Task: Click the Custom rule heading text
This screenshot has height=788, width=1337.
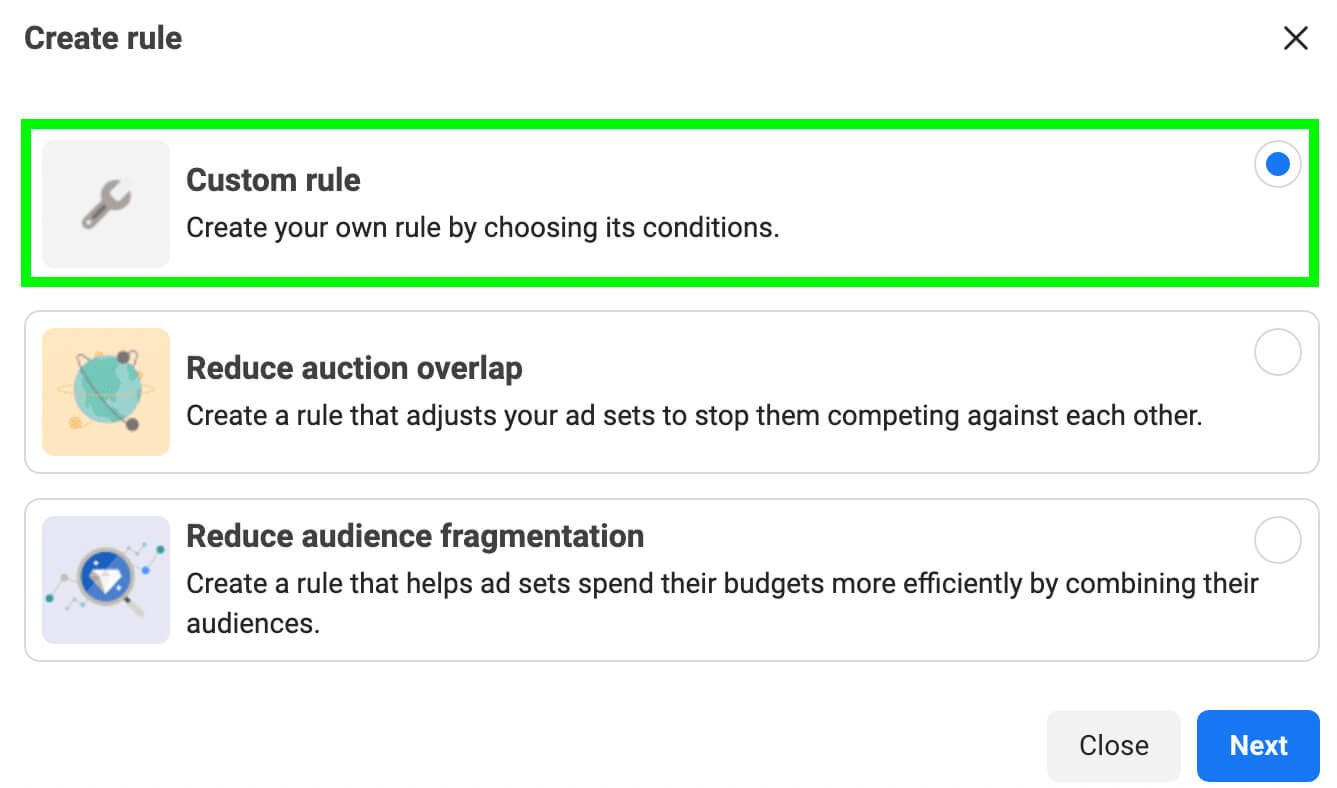Action: pos(272,180)
